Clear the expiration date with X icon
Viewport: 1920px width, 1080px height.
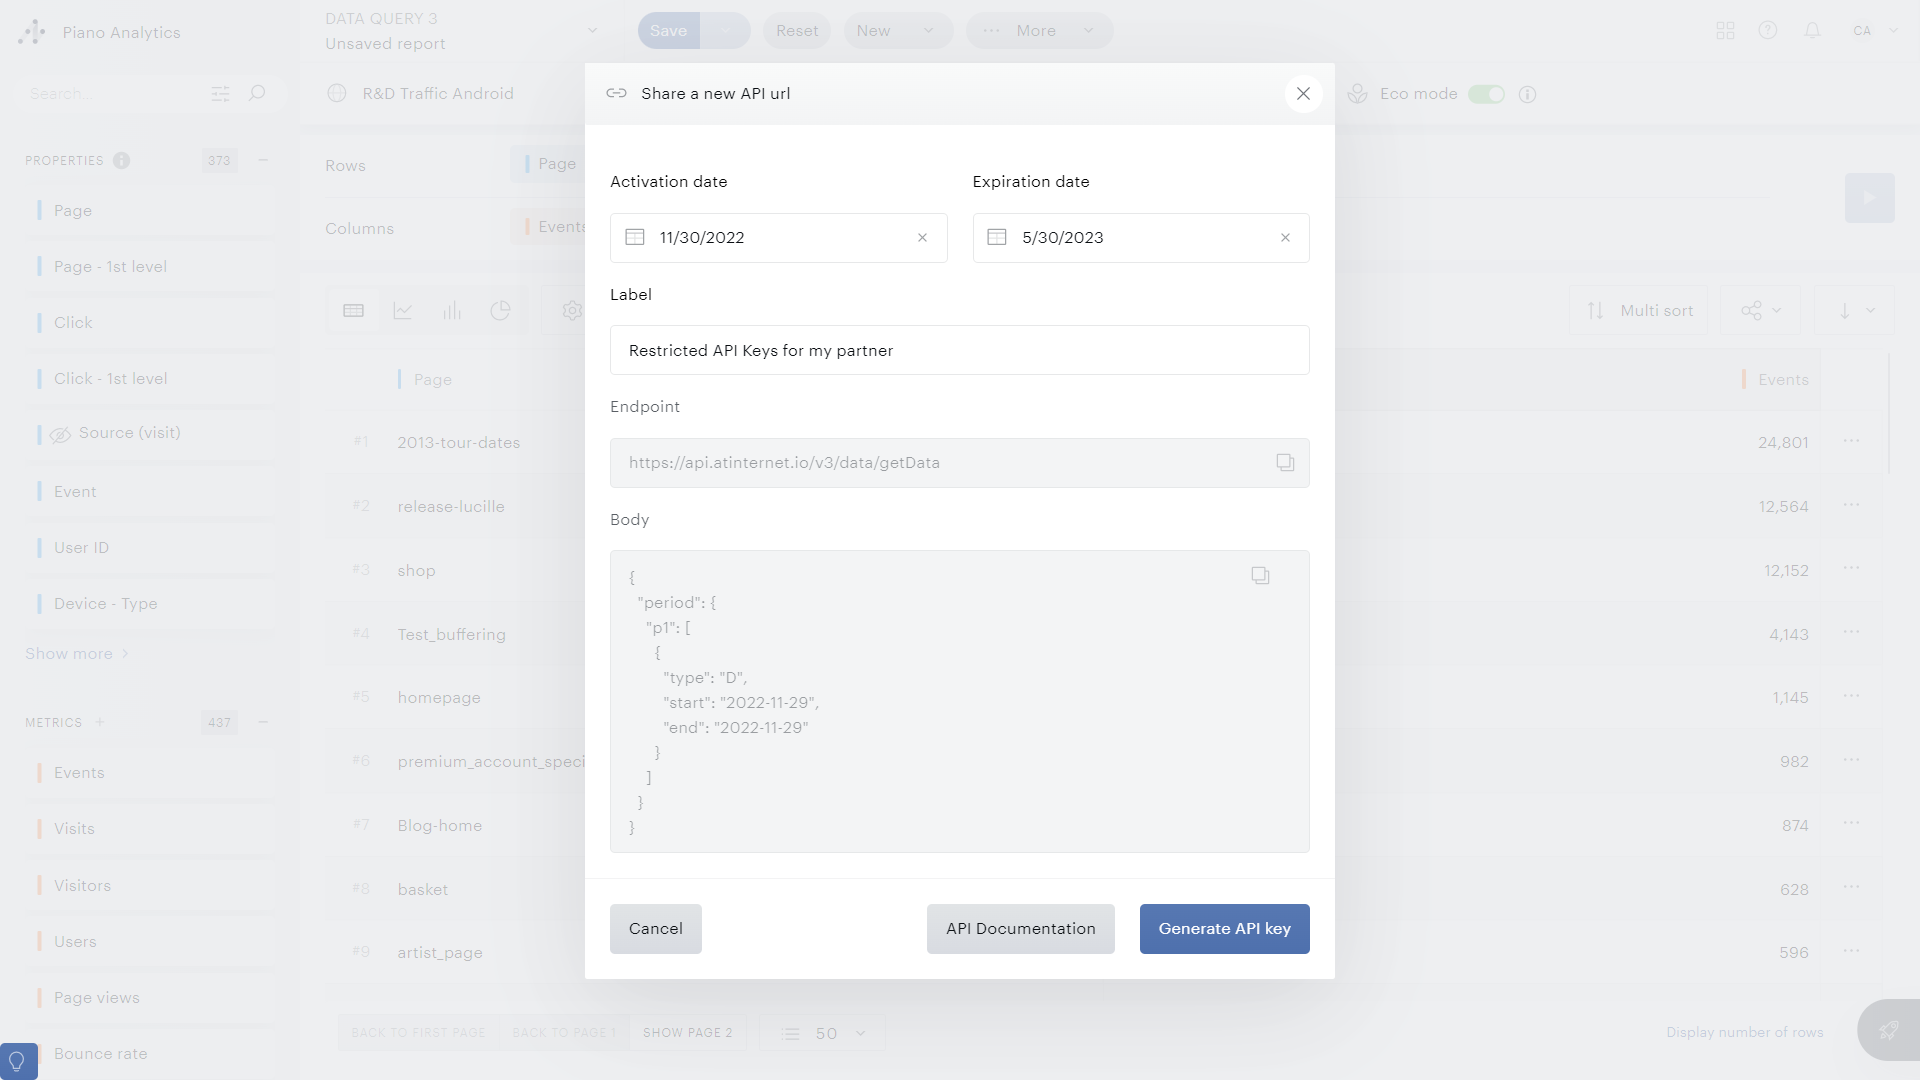click(x=1285, y=238)
